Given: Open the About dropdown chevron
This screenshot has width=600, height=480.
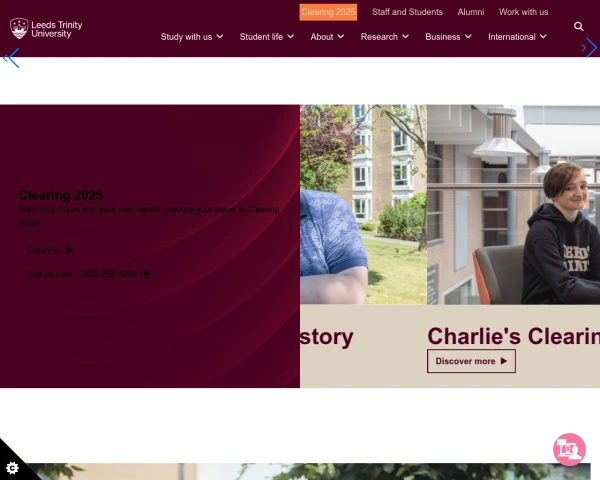Looking at the screenshot, I should [341, 36].
